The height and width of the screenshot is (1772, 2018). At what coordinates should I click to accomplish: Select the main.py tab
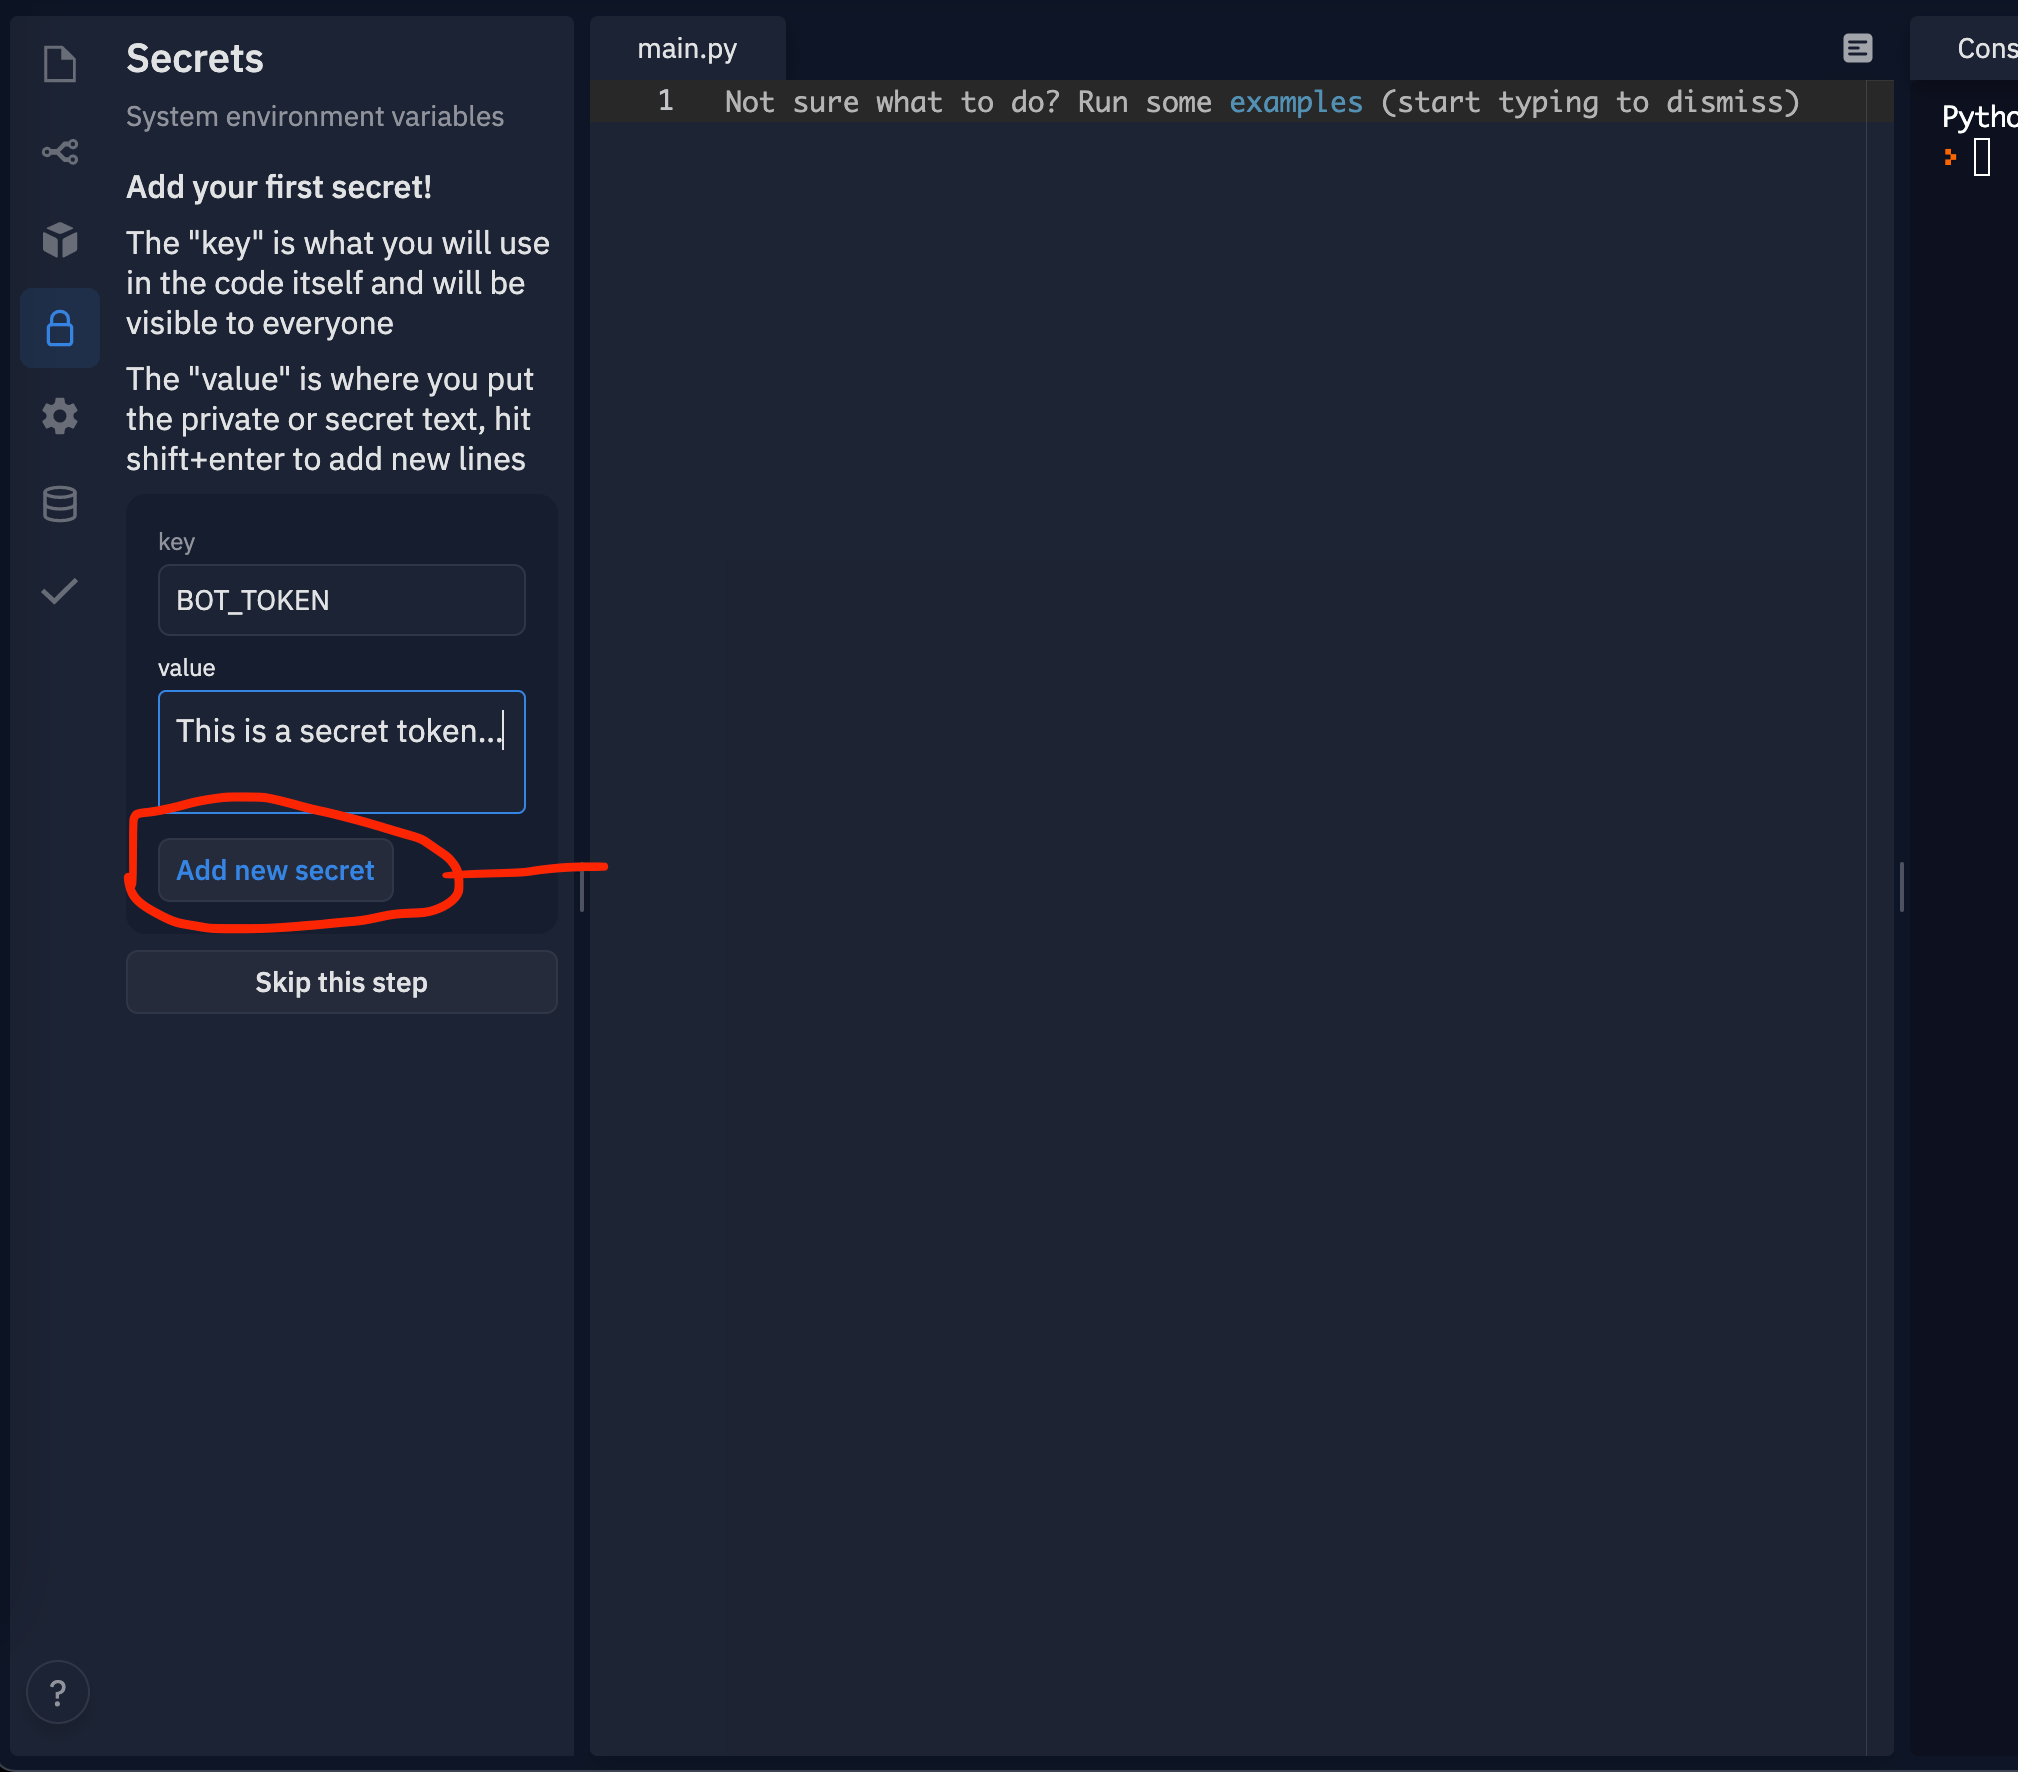coord(686,46)
